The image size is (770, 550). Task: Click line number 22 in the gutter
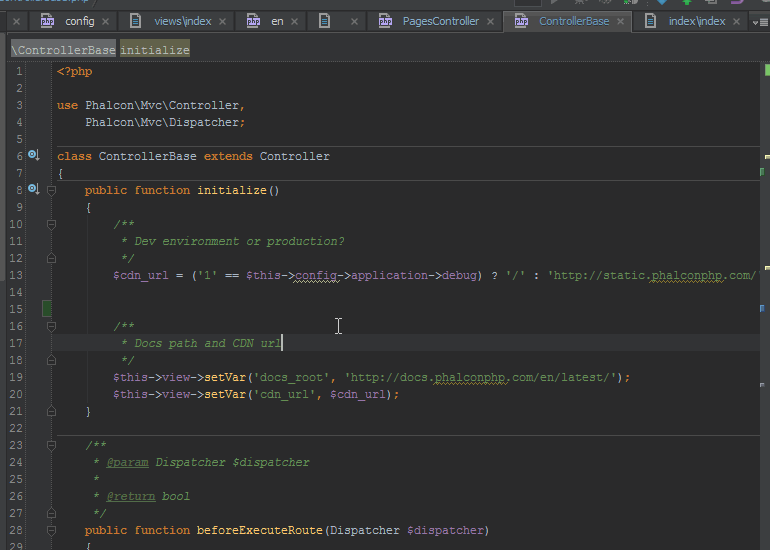[x=16, y=428]
